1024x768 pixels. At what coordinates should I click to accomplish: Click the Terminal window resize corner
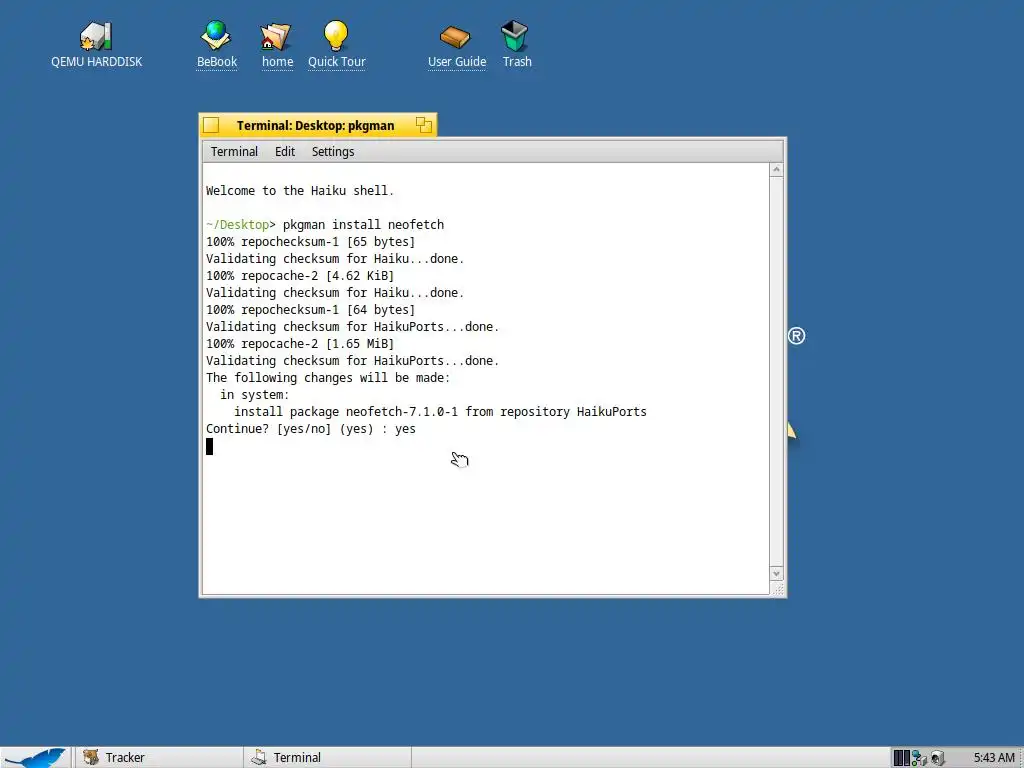(x=777, y=589)
